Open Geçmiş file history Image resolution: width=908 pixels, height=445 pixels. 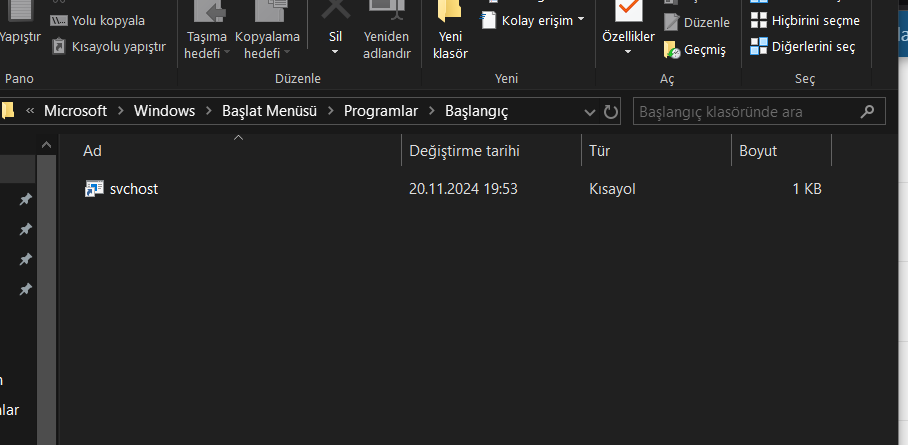click(x=694, y=50)
